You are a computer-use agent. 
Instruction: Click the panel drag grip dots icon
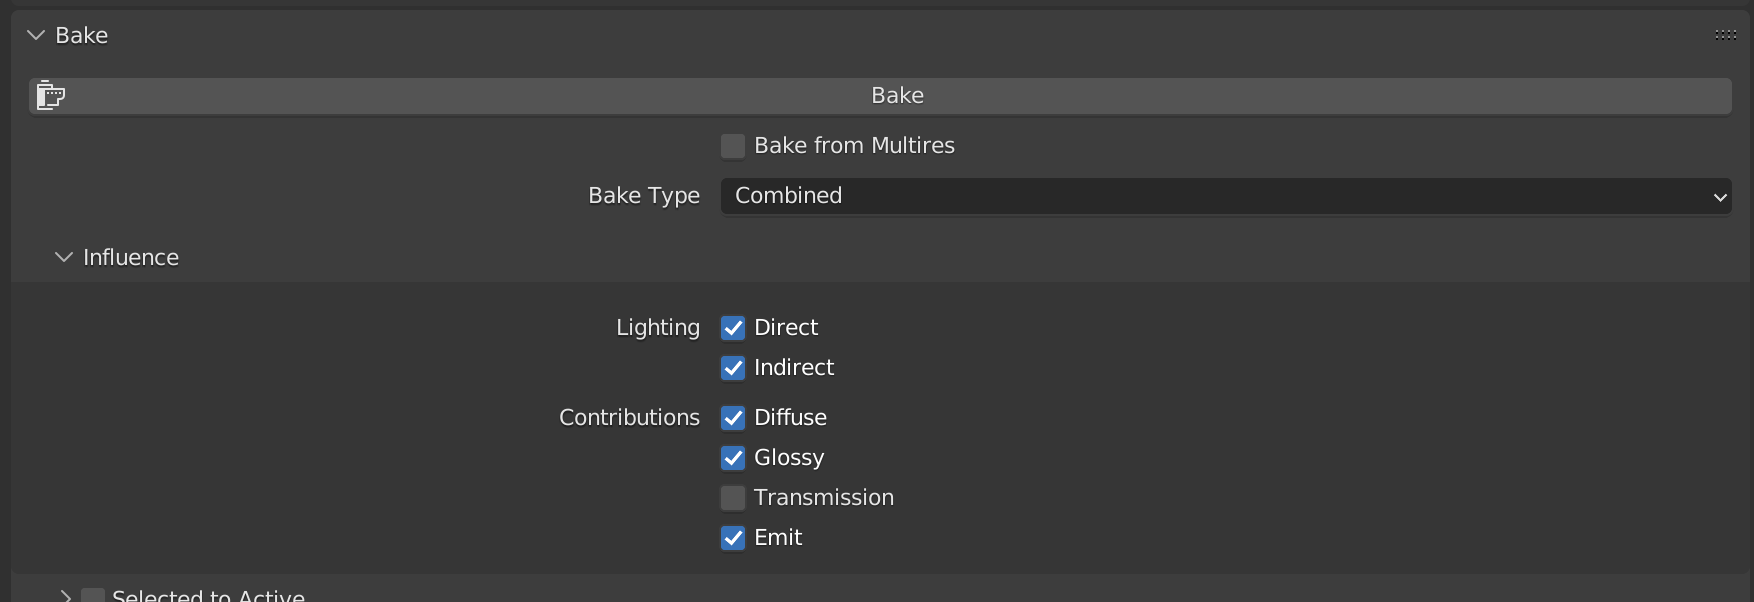click(x=1725, y=35)
